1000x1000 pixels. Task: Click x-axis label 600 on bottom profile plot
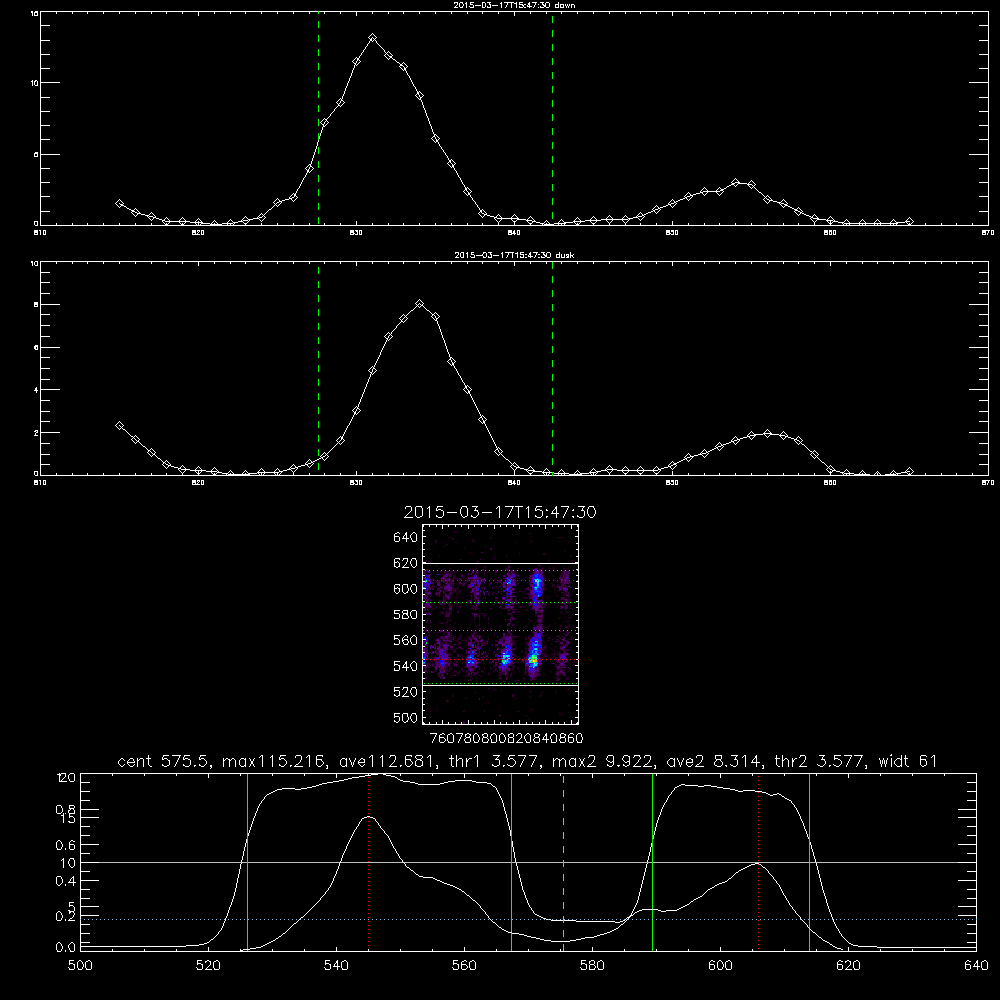coord(721,966)
